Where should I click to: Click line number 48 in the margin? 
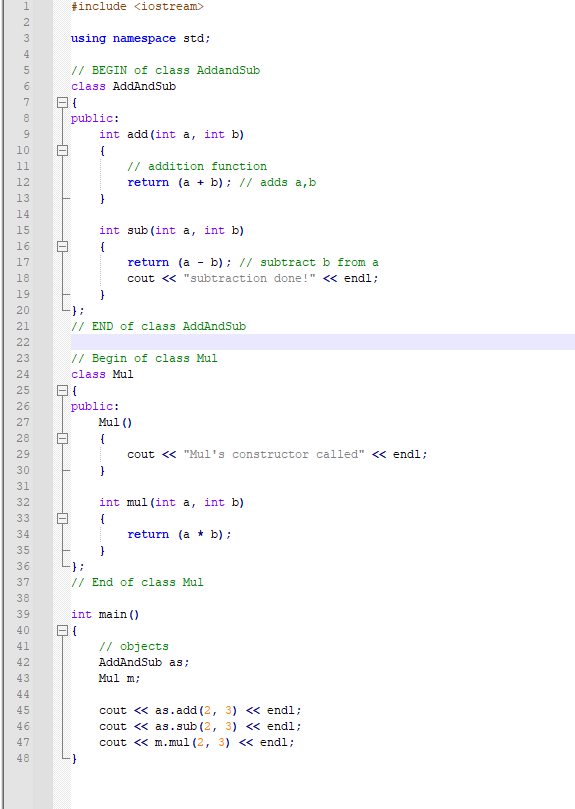point(23,758)
